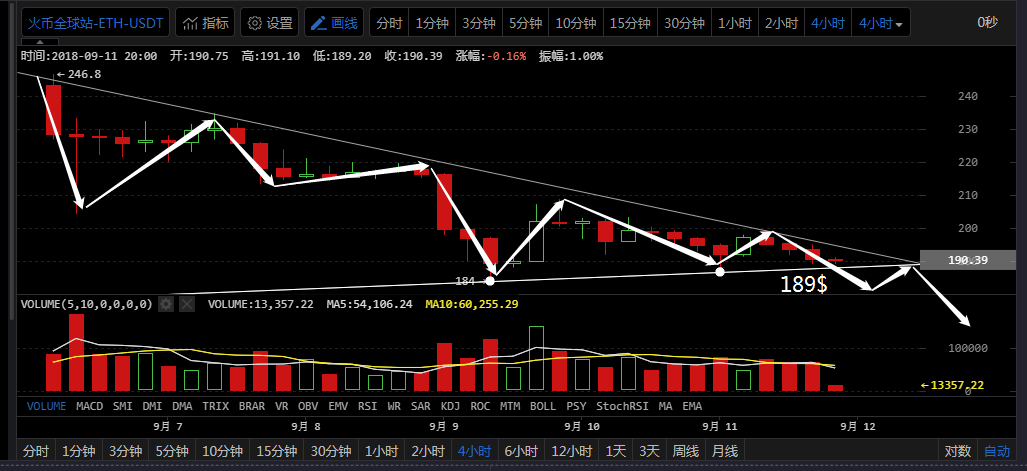Screen dimensions: 1027x471
Task: Switch to the OBV indicator tab
Action: (x=308, y=406)
